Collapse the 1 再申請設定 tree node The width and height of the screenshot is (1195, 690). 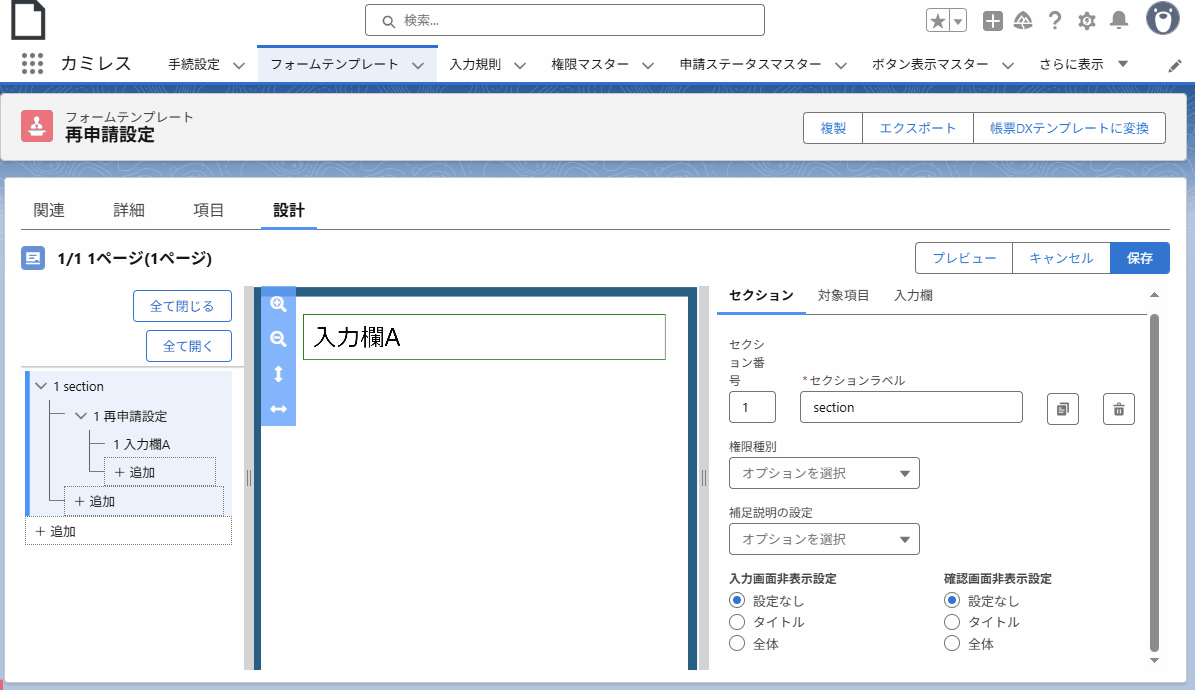[x=81, y=416]
